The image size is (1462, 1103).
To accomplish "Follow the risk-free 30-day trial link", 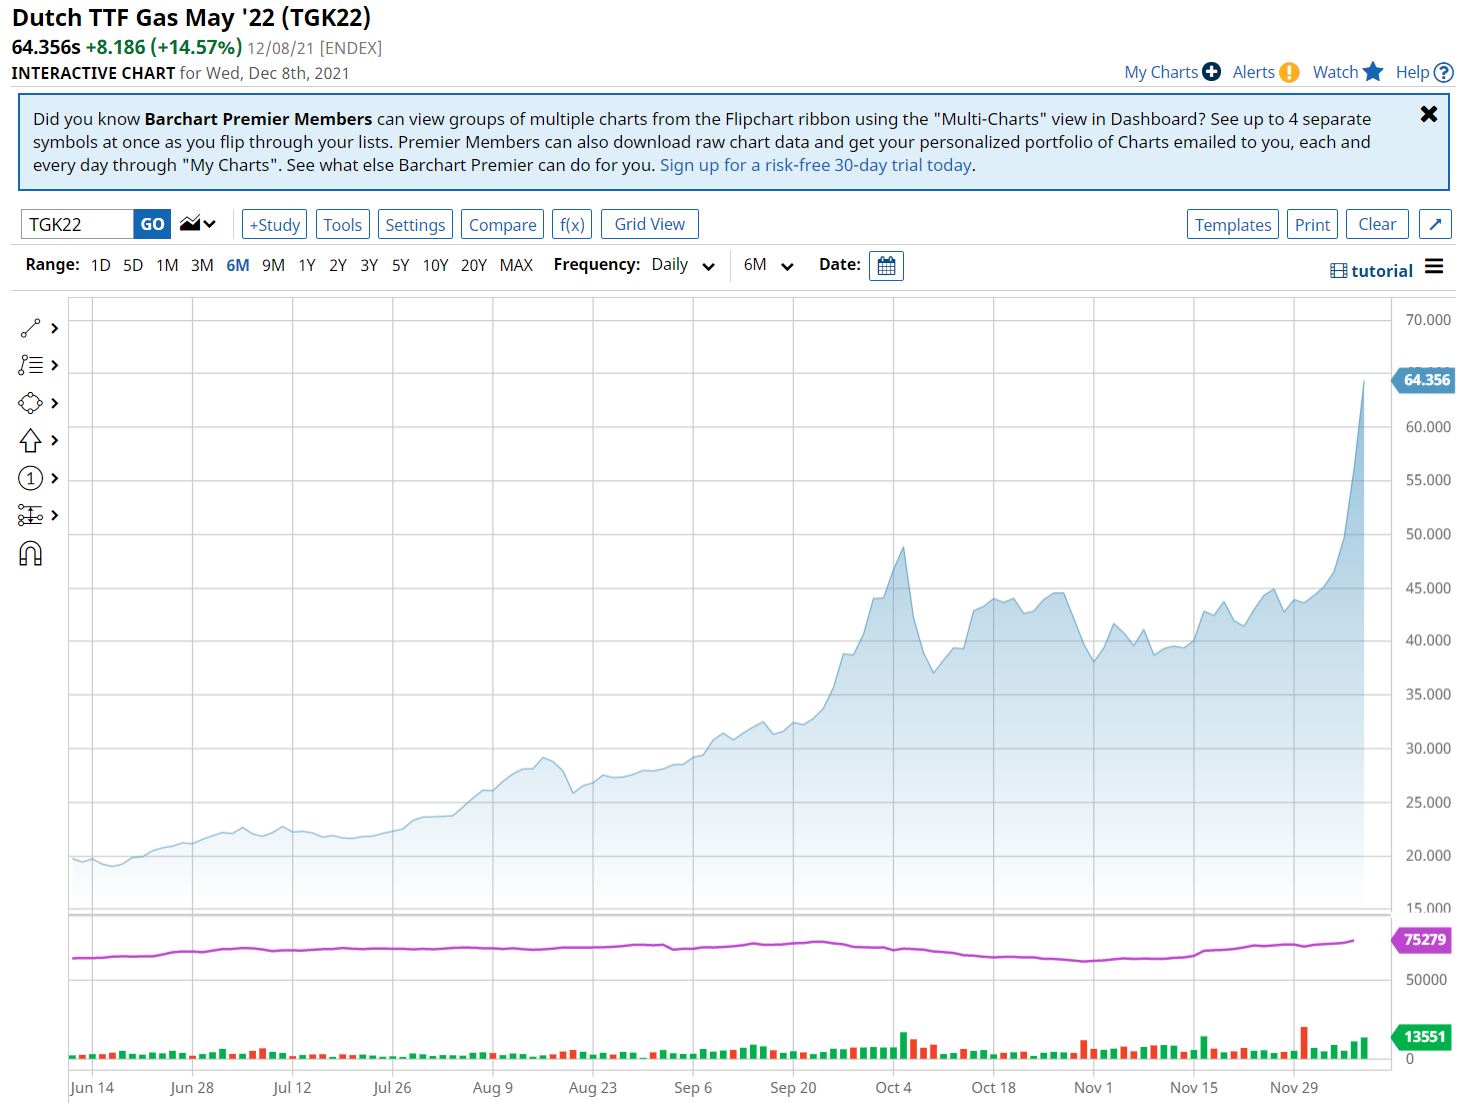I will pyautogui.click(x=816, y=165).
